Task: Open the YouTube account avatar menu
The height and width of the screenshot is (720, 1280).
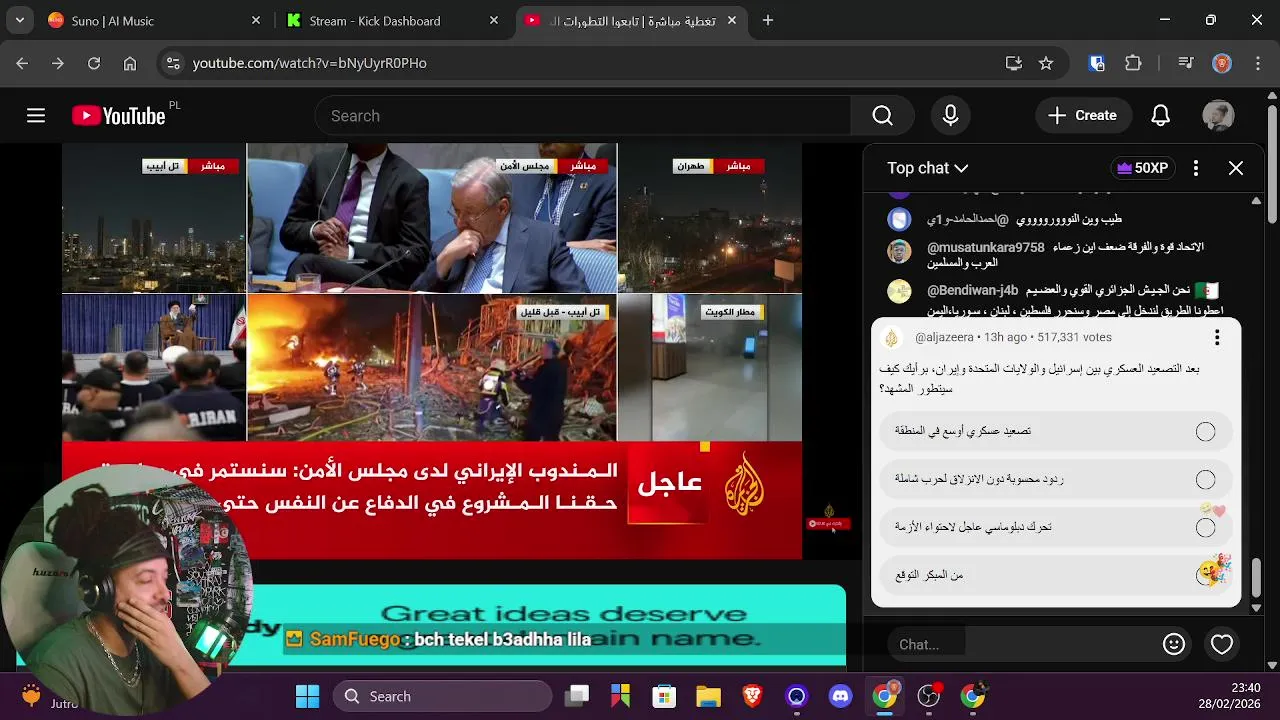Action: (1218, 116)
